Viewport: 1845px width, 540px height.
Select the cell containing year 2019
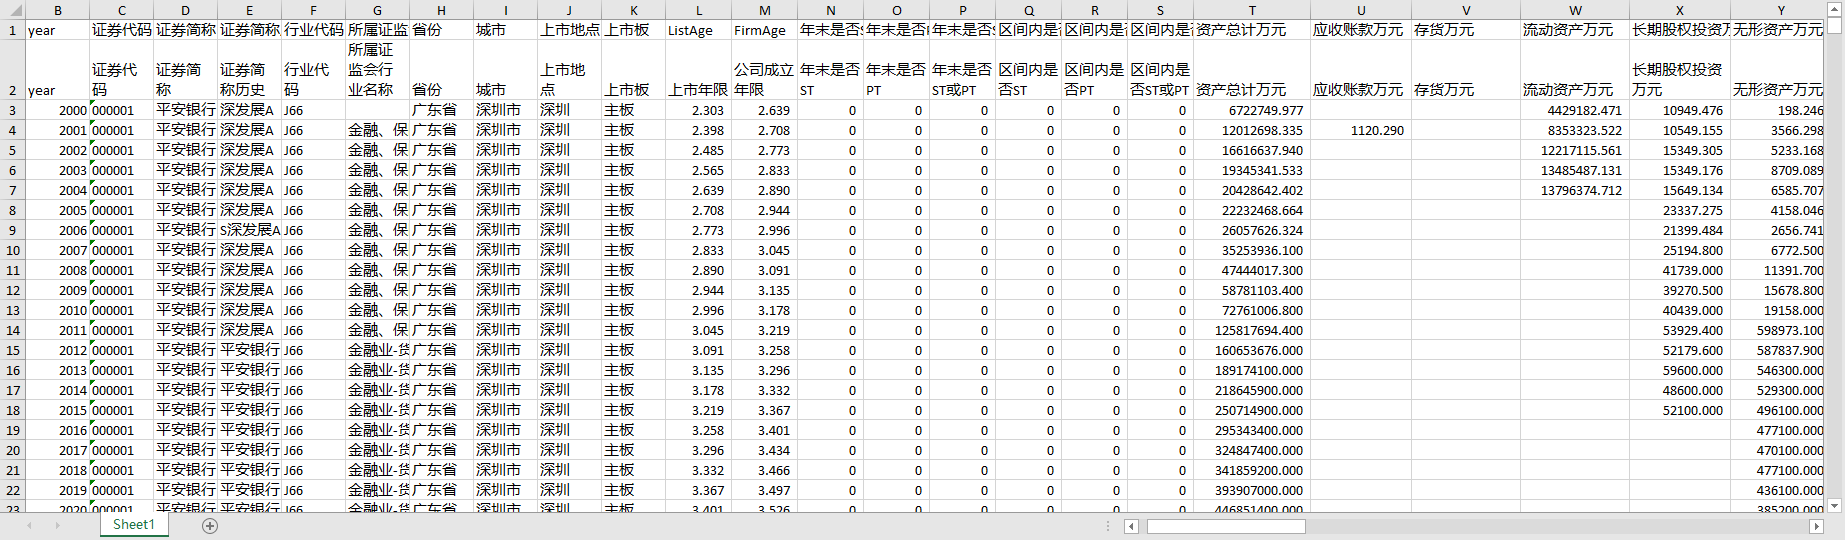pos(58,490)
